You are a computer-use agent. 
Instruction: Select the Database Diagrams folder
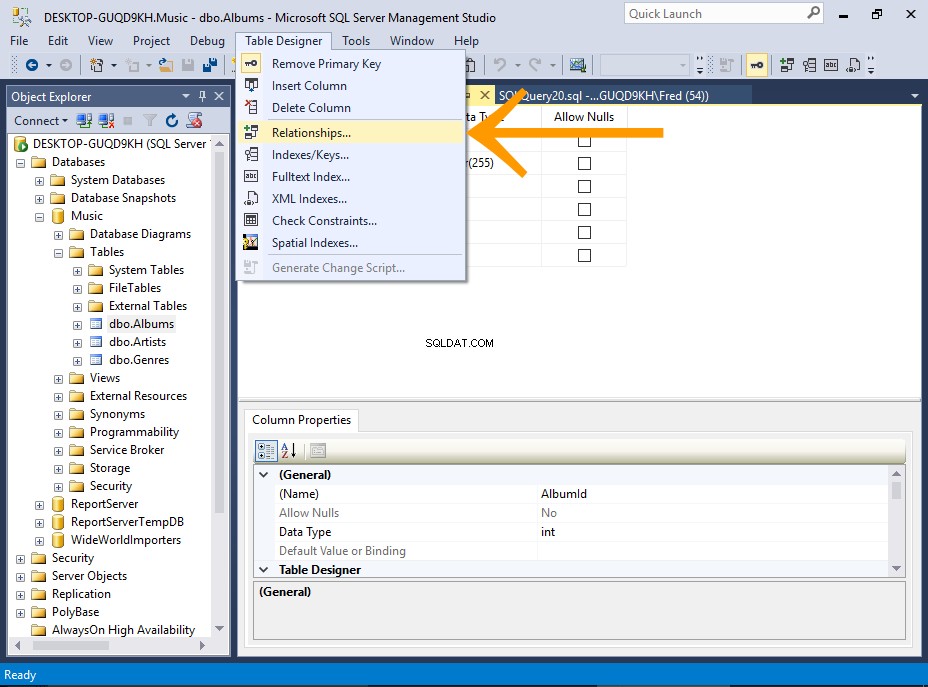(x=140, y=234)
